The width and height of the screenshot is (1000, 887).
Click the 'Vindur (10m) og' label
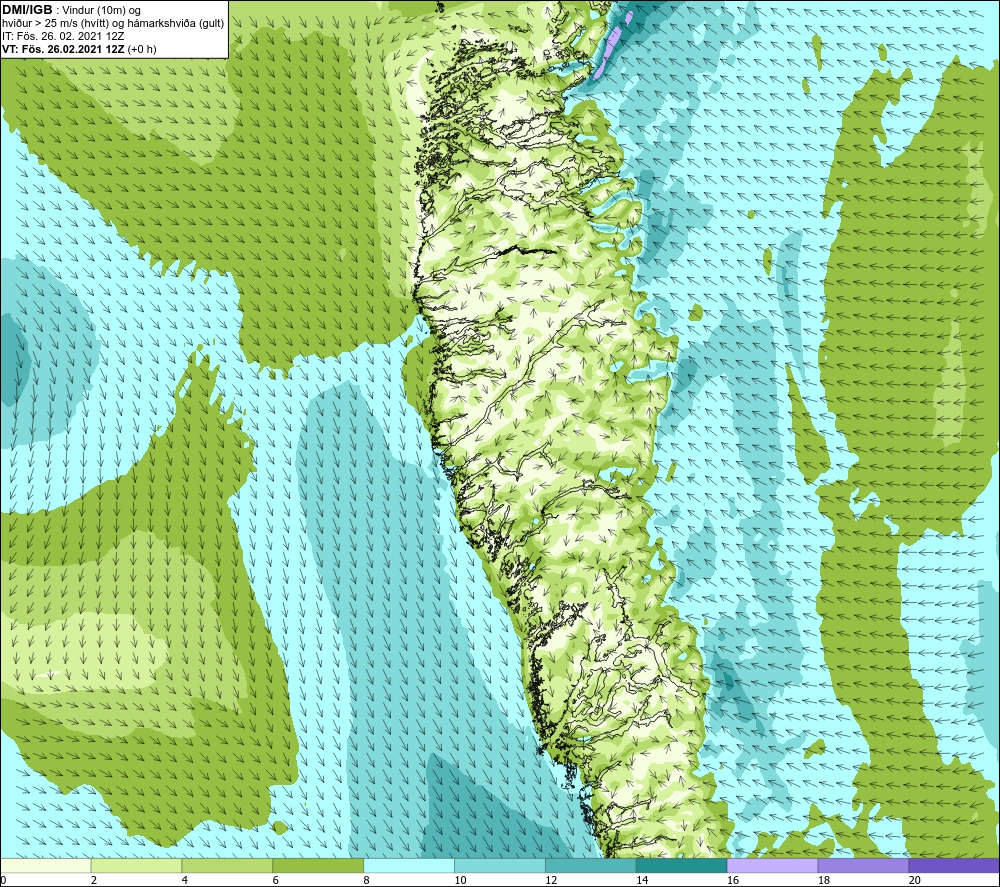[x=101, y=11]
